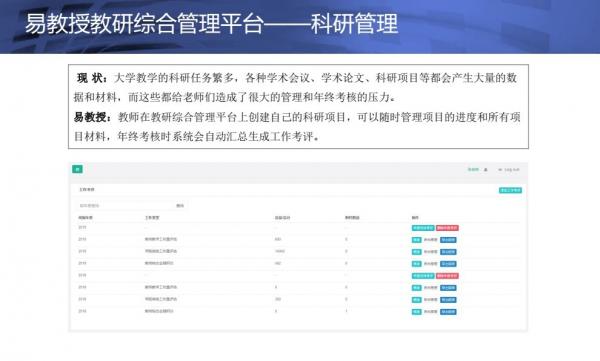Click the dark blue button in fourth table row

[448, 264]
